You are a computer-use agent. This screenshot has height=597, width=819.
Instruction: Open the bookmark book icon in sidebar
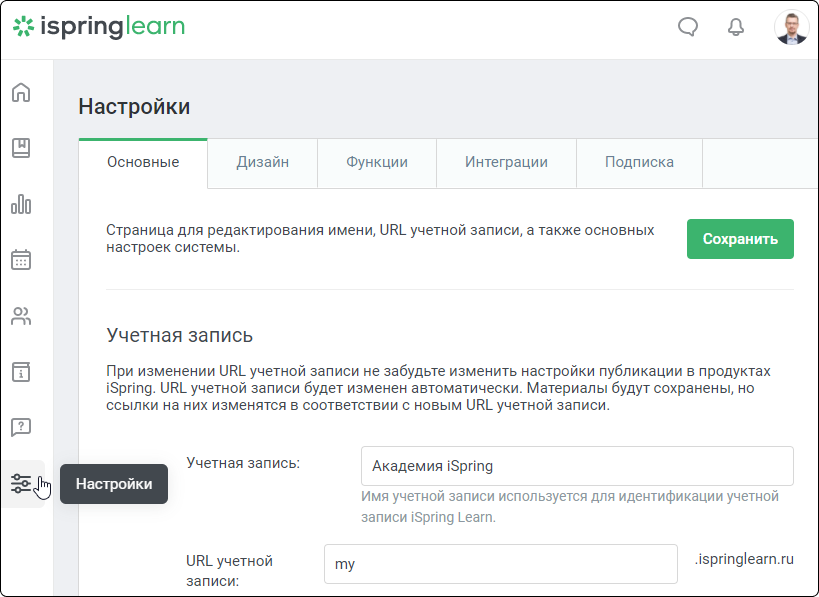[x=21, y=148]
